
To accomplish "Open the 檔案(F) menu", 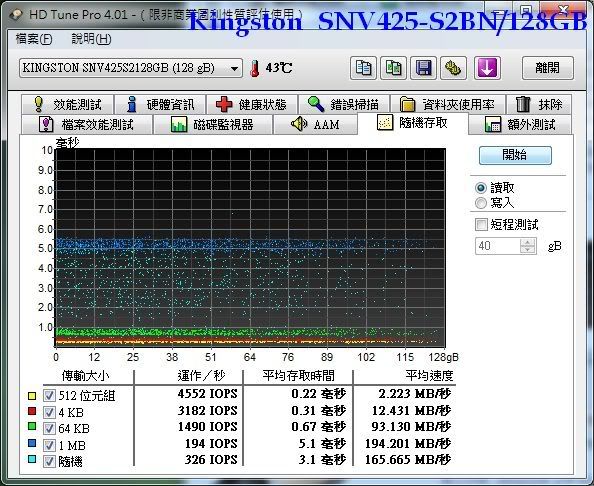I will 34,39.
